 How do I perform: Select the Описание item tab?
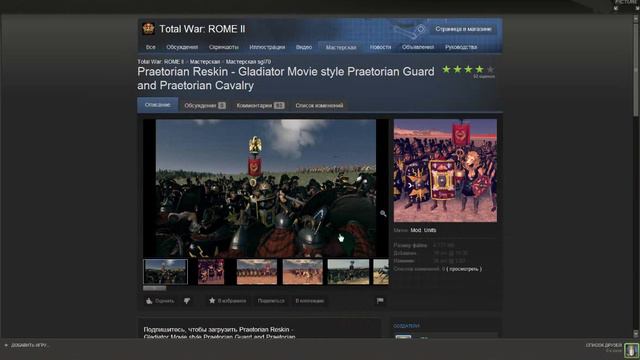point(158,105)
